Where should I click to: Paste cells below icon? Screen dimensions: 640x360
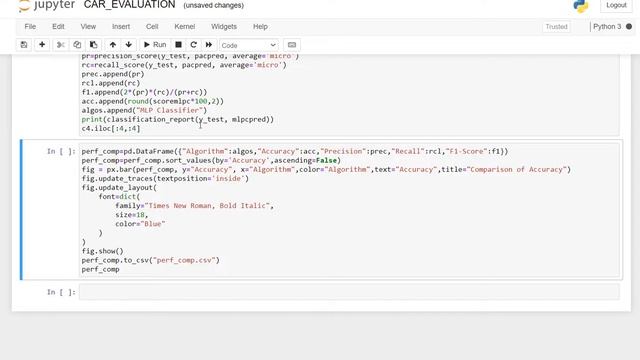point(93,45)
